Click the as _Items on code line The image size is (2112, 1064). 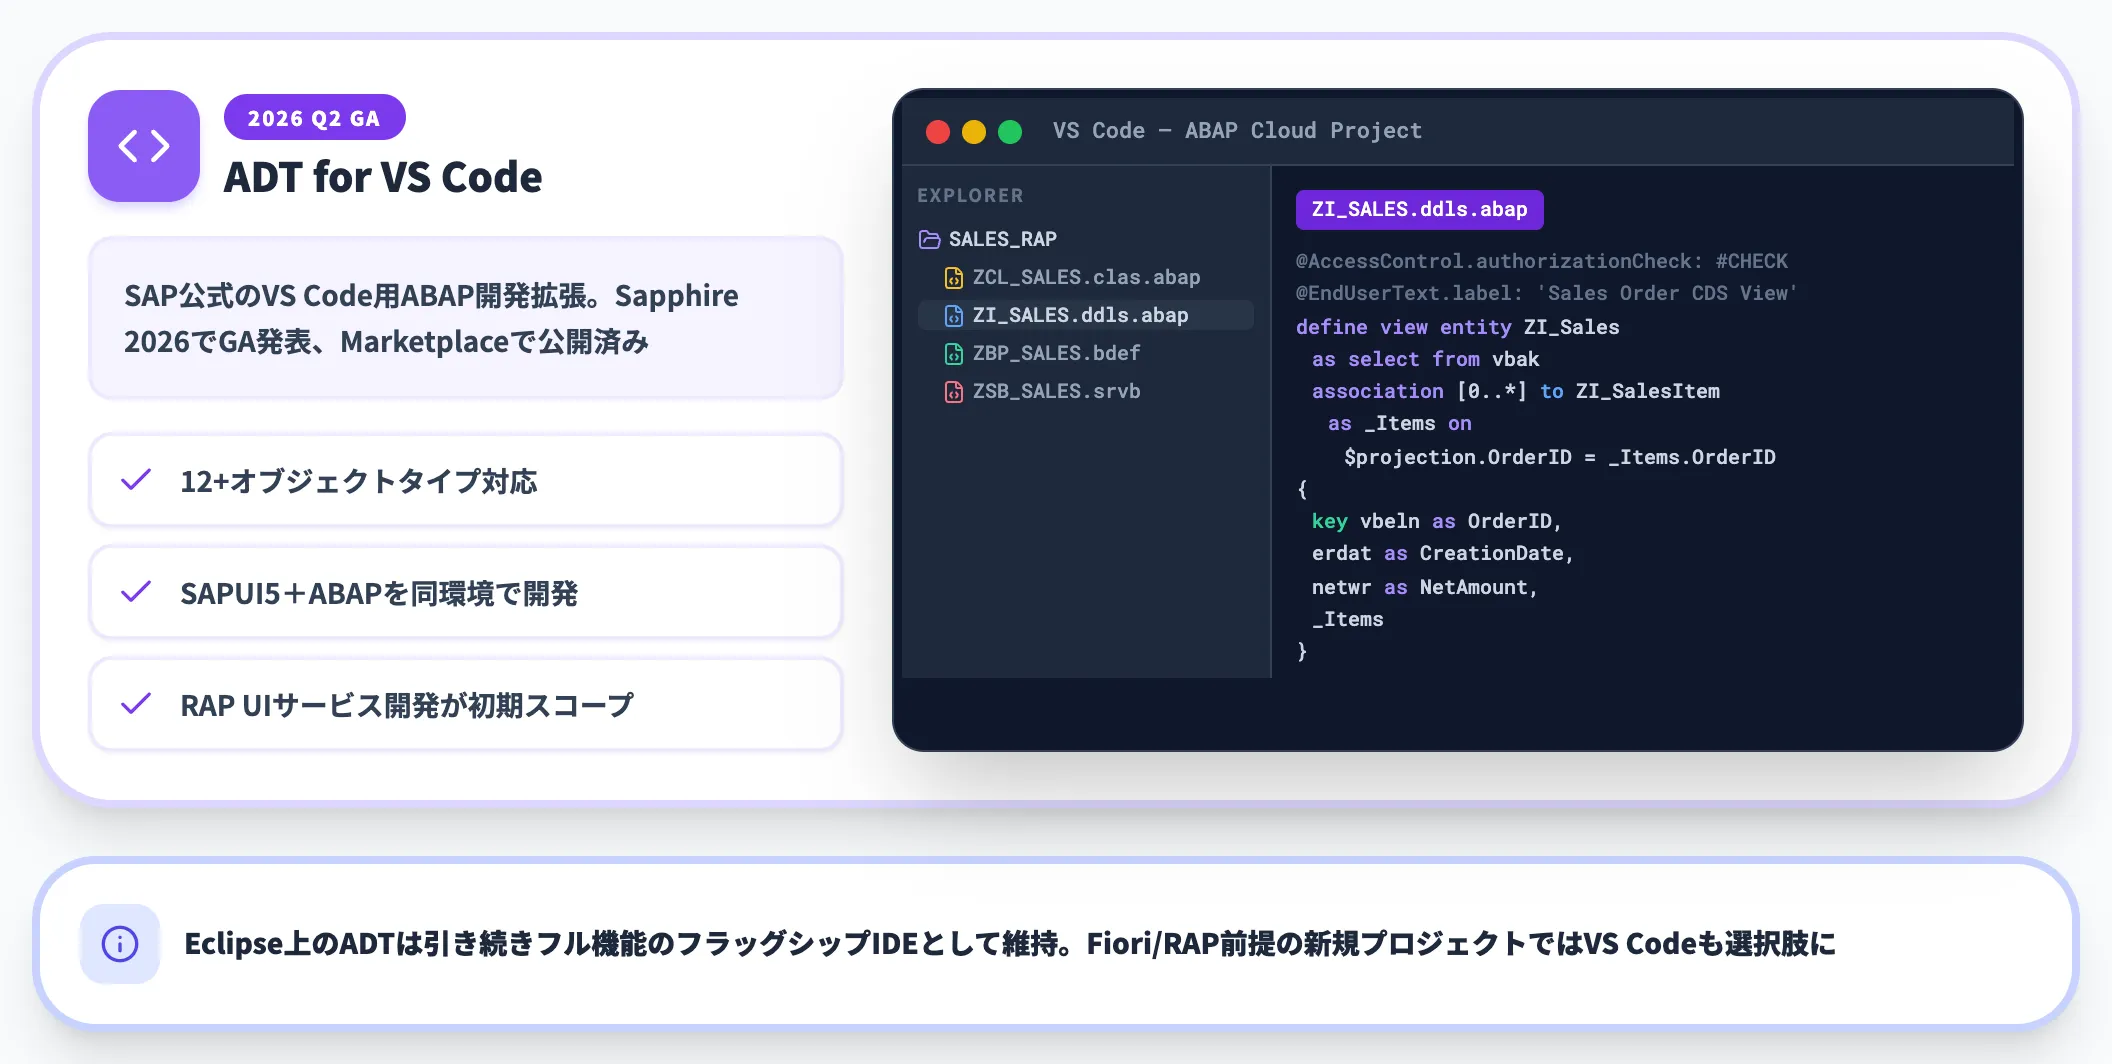[x=1400, y=423]
